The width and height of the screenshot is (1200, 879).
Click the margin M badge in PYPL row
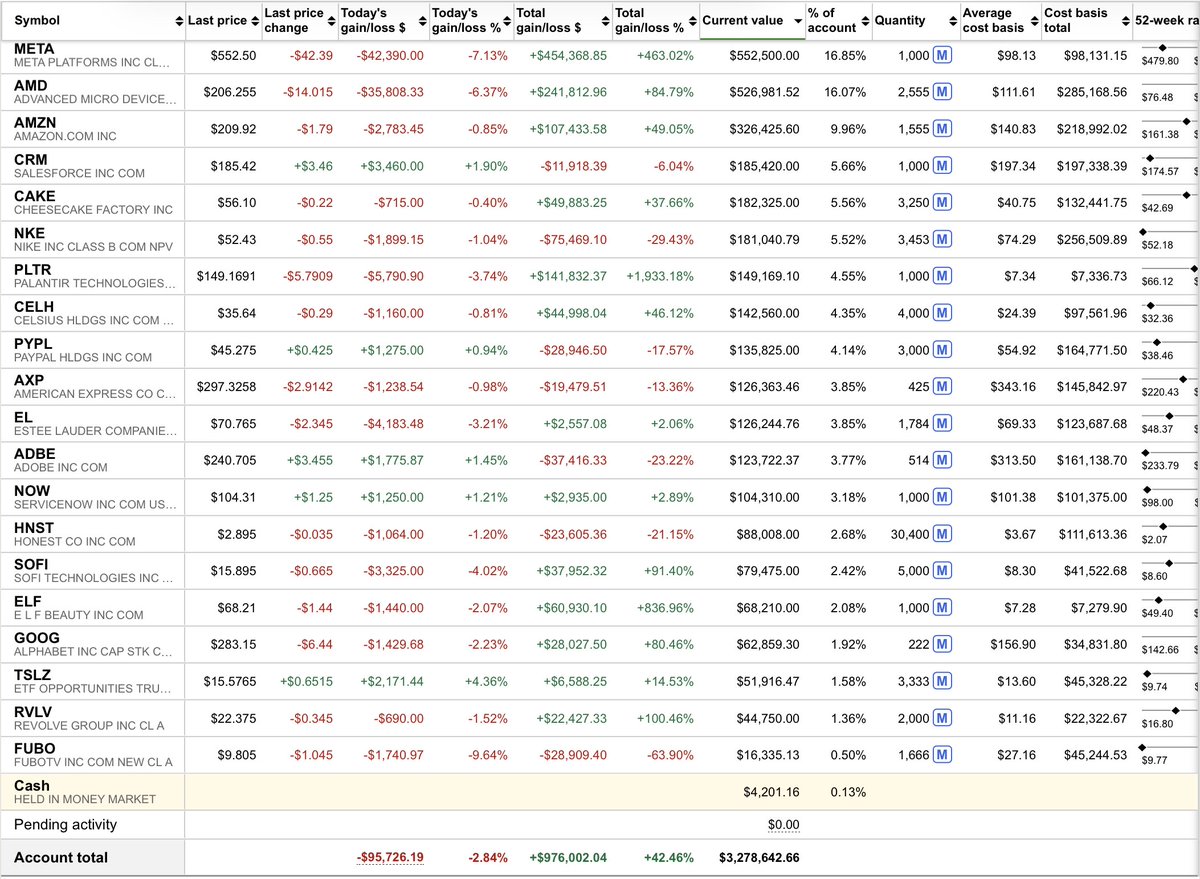[942, 351]
